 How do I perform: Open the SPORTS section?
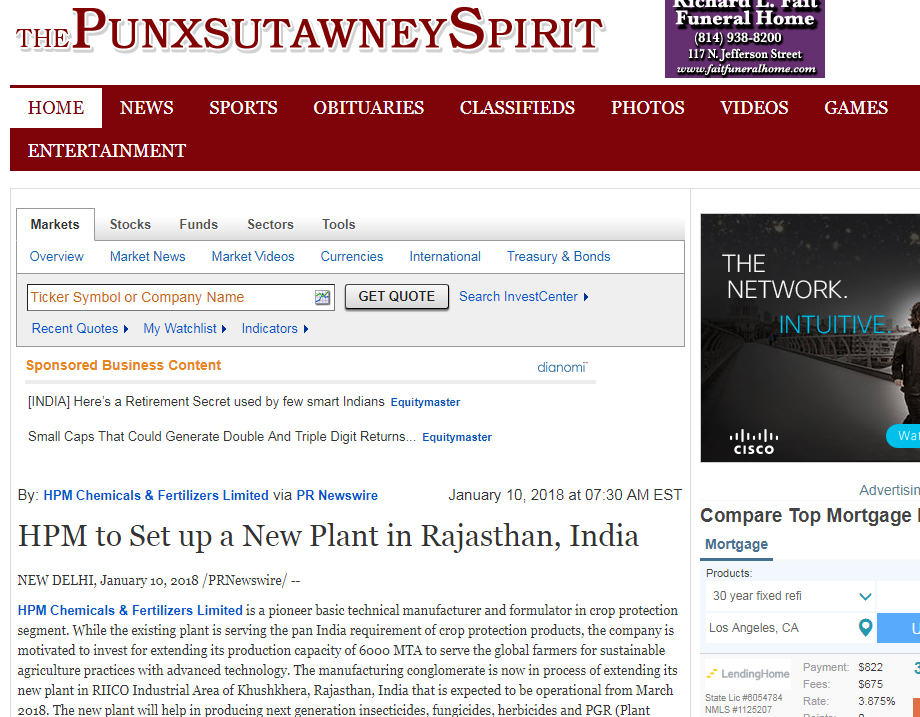coord(243,108)
